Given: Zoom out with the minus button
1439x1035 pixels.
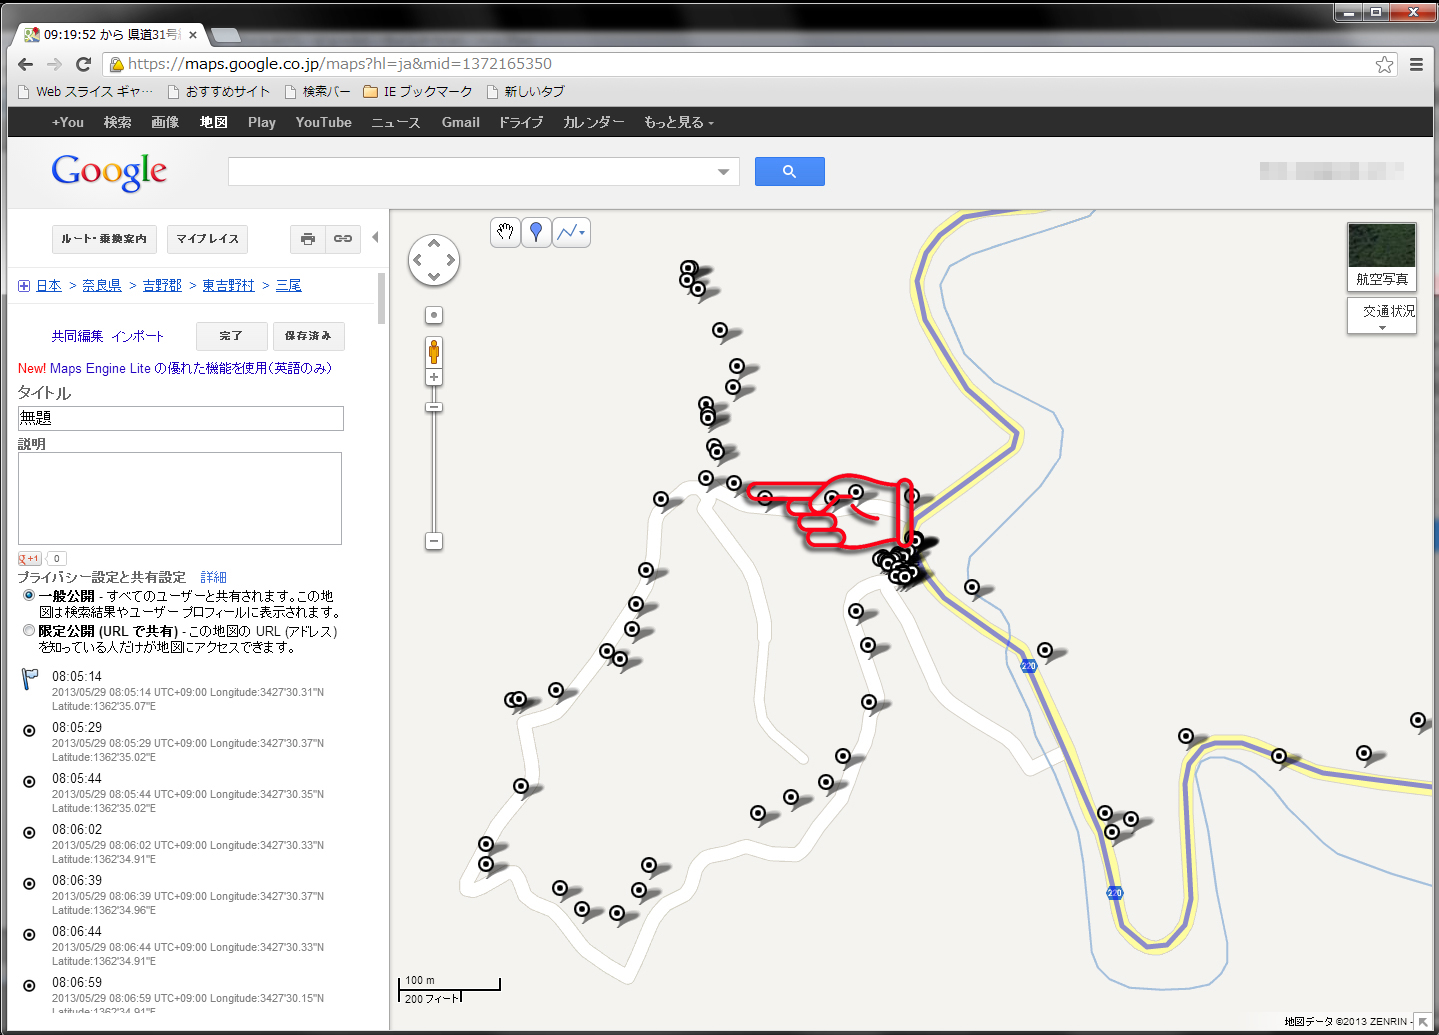Looking at the screenshot, I should [434, 541].
